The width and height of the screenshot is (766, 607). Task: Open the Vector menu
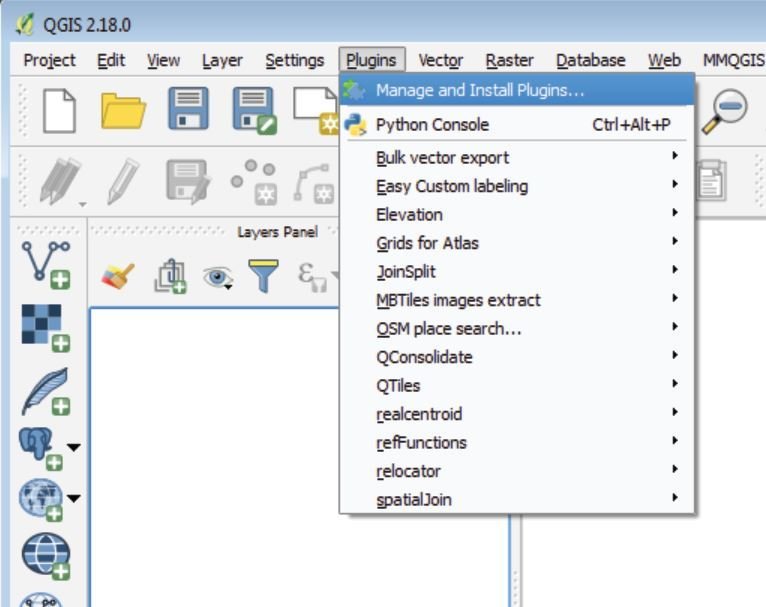(441, 61)
